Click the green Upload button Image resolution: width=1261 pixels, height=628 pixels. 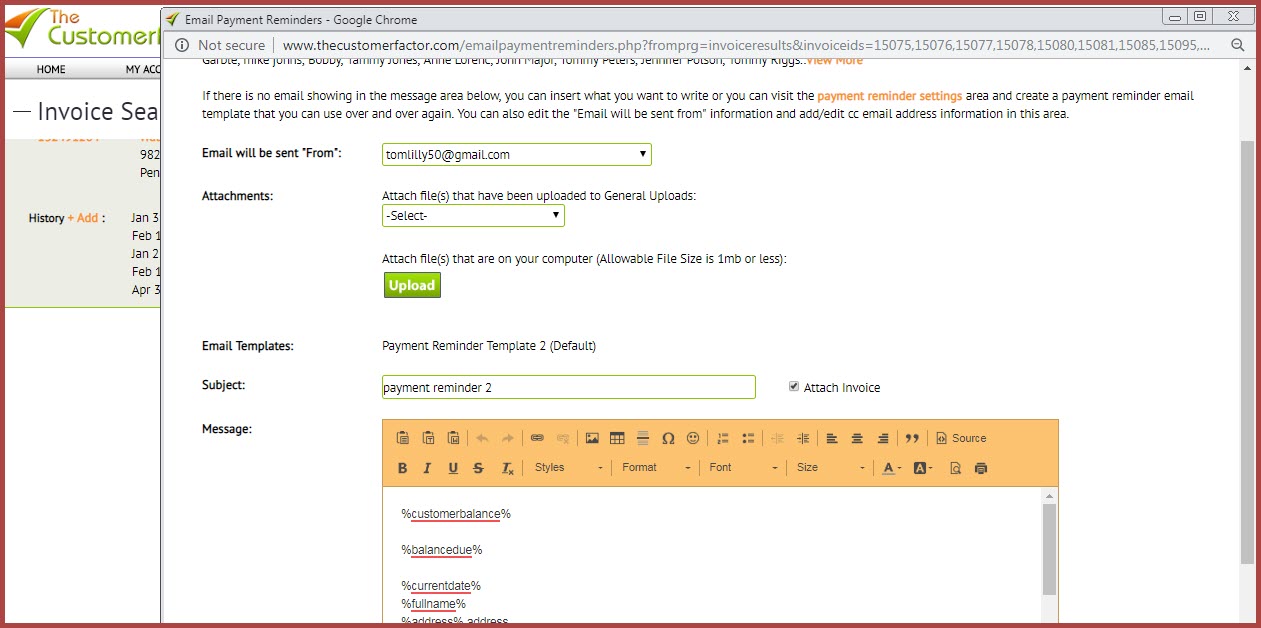pyautogui.click(x=412, y=285)
